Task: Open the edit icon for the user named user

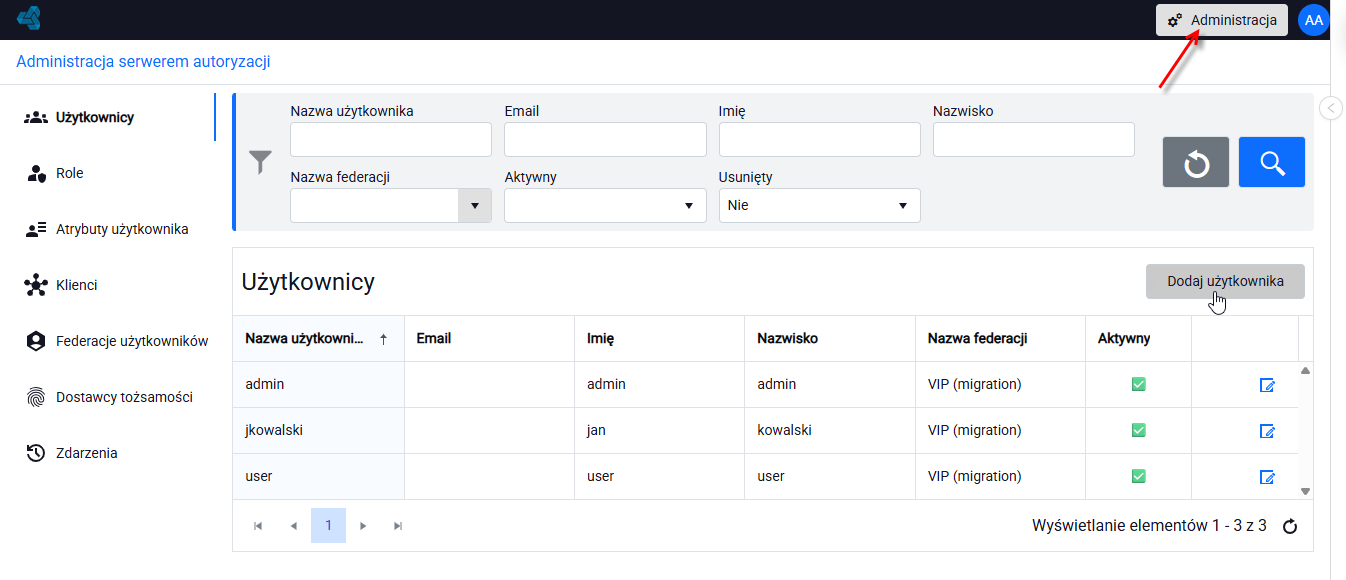Action: point(1267,477)
